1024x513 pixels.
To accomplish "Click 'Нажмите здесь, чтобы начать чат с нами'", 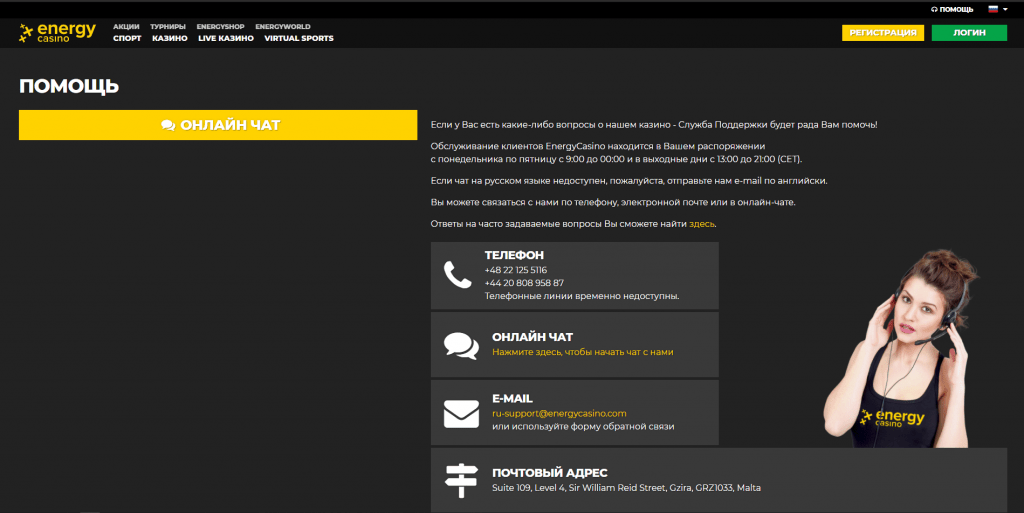I will click(583, 352).
